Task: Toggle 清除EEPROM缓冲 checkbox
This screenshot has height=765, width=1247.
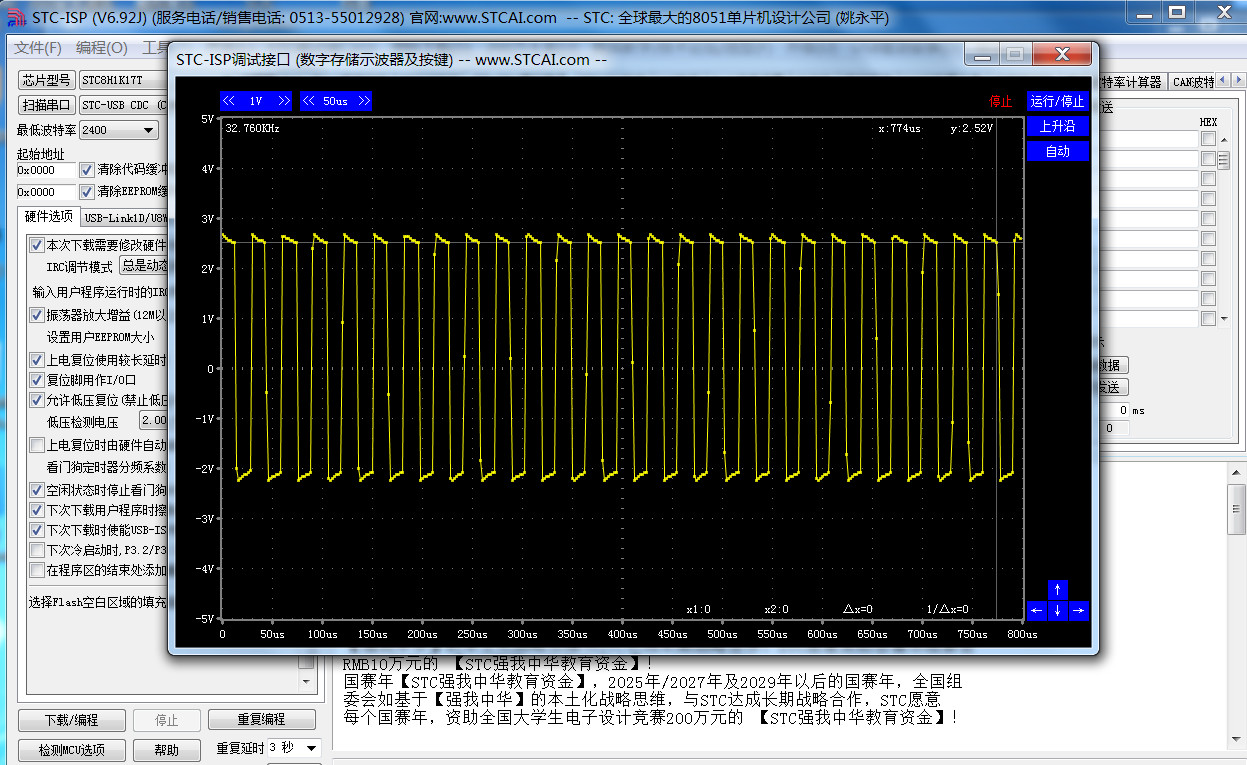Action: point(86,191)
